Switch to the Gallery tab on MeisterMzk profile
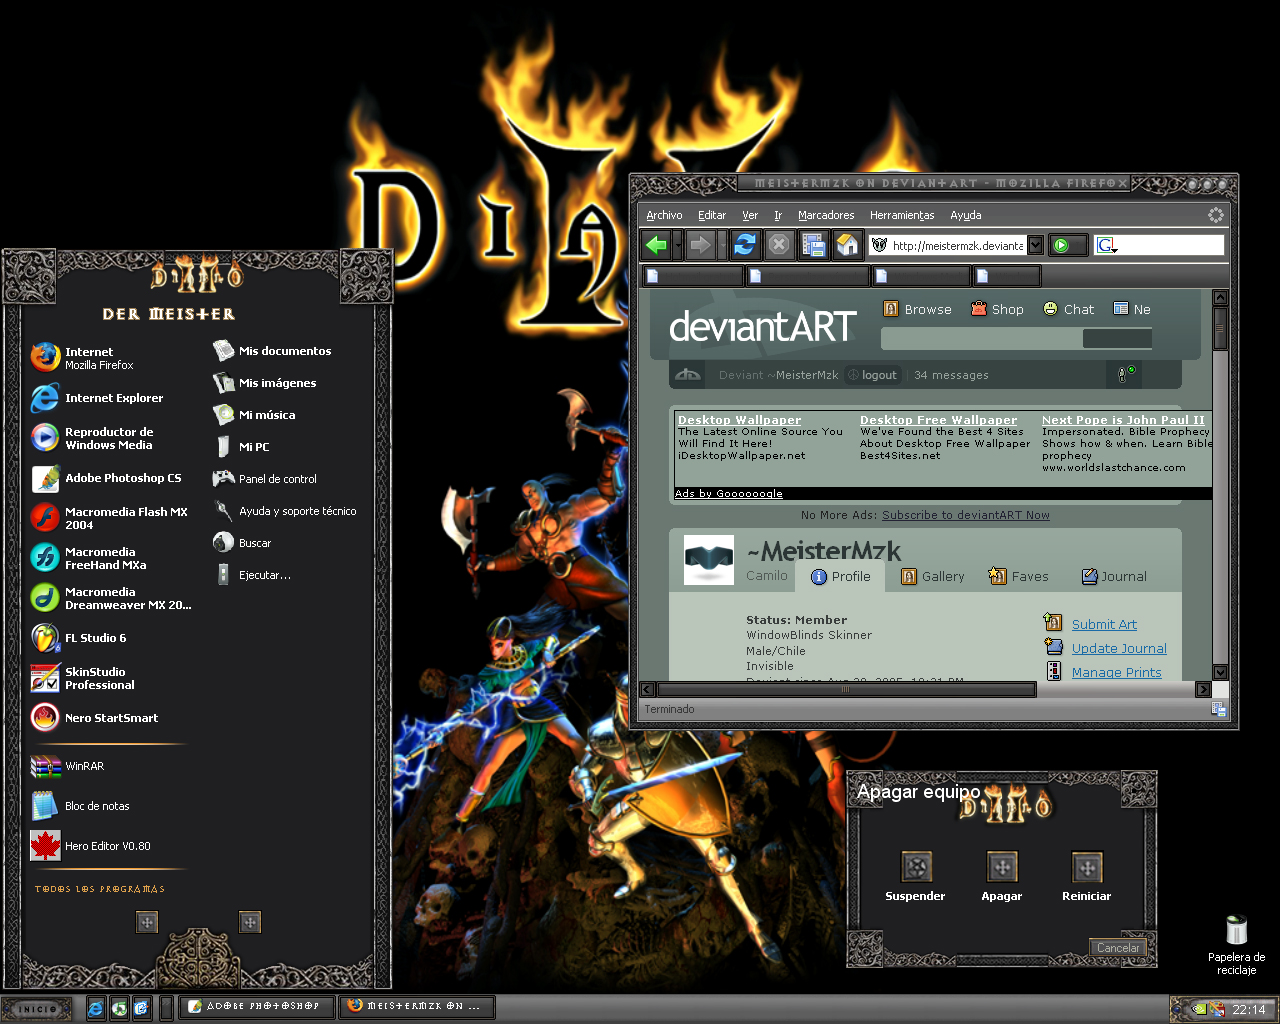Image resolution: width=1280 pixels, height=1024 pixels. coord(932,576)
